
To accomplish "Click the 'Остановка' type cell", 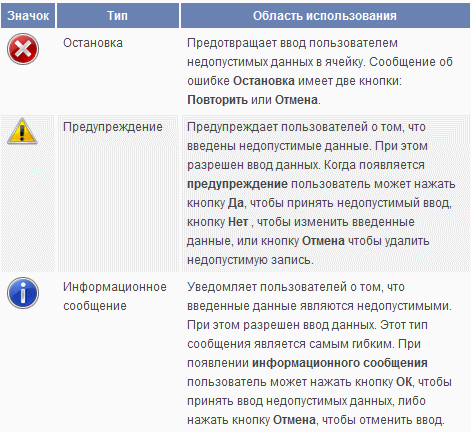I will click(93, 43).
